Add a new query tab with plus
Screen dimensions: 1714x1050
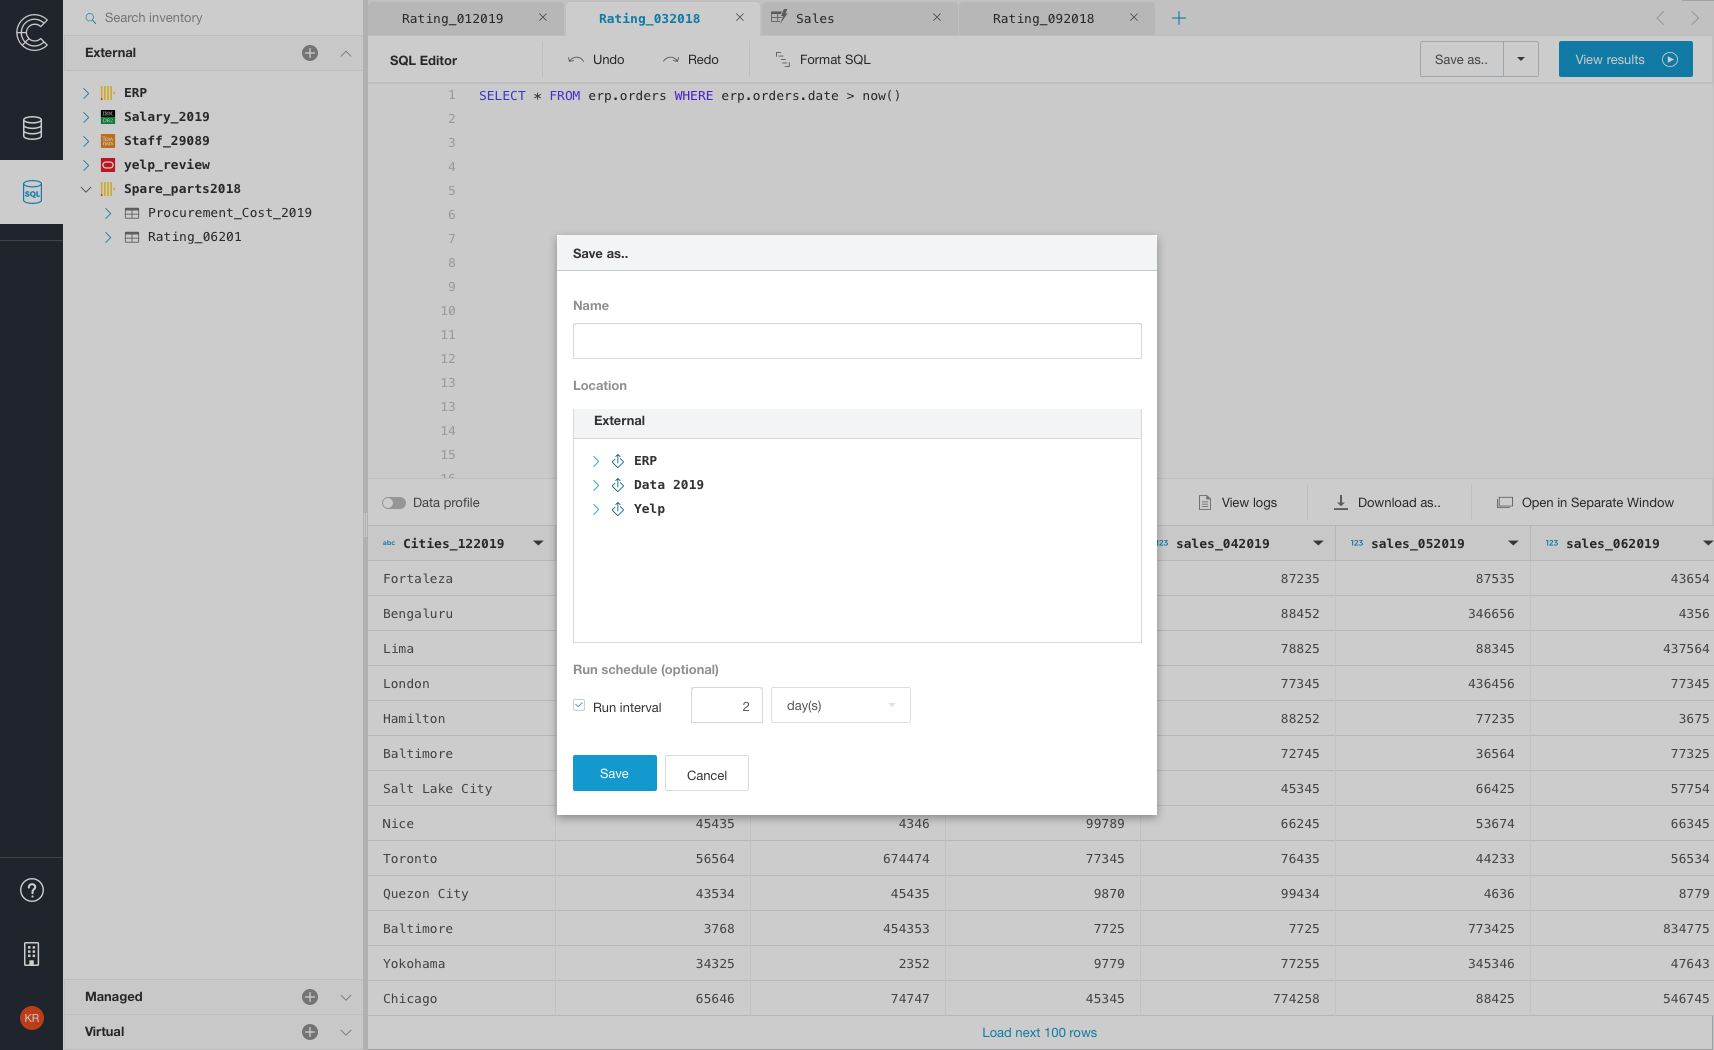pos(1179,18)
